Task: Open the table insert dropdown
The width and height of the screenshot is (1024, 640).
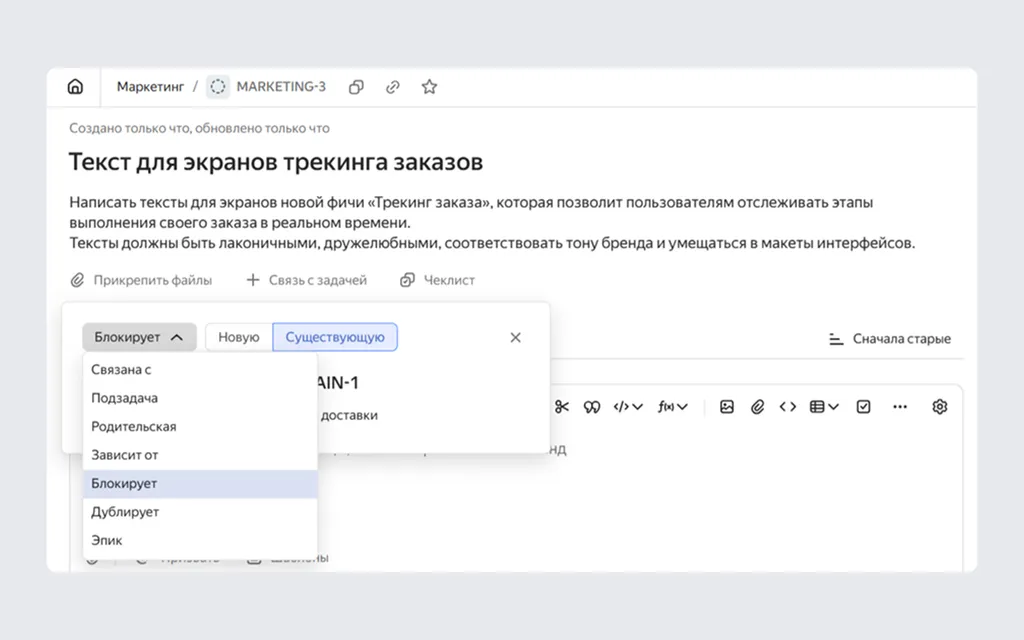Action: (x=824, y=407)
